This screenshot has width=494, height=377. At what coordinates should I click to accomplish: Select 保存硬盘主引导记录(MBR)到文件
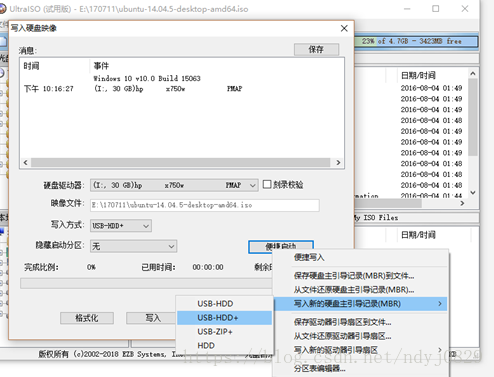click(x=360, y=276)
